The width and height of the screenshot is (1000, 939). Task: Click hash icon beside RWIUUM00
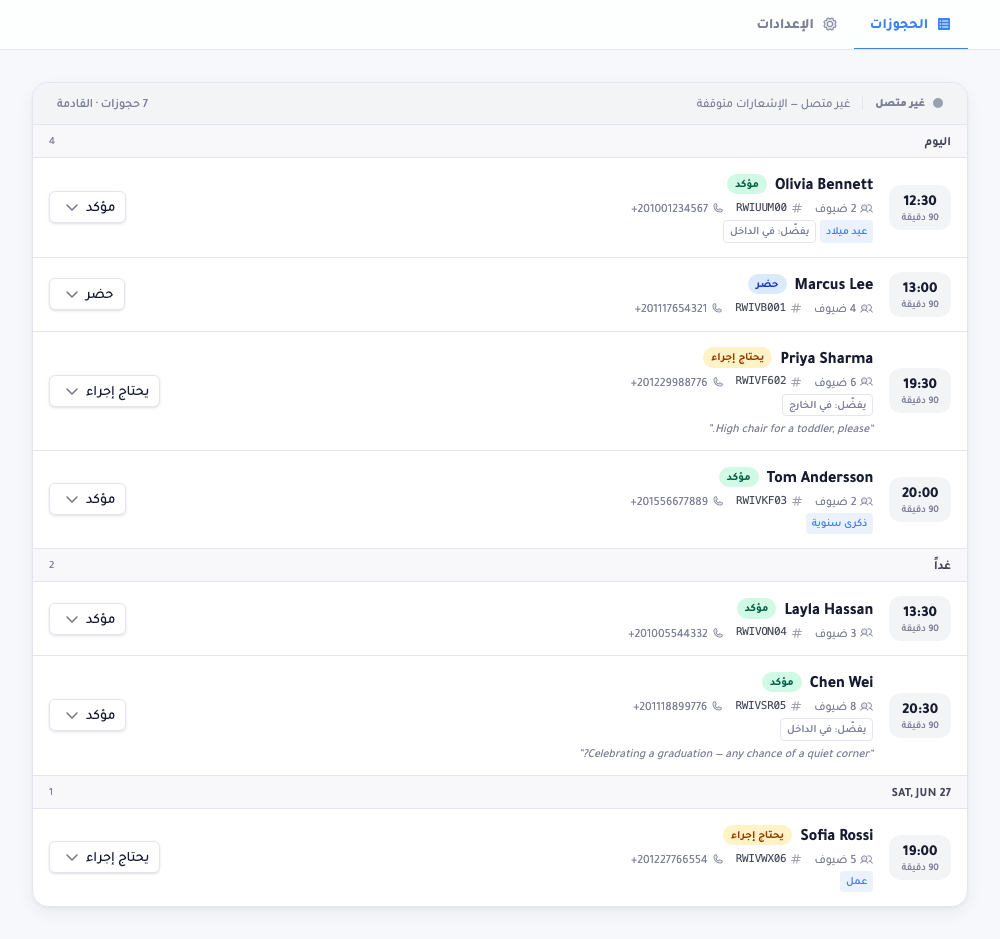coord(797,208)
